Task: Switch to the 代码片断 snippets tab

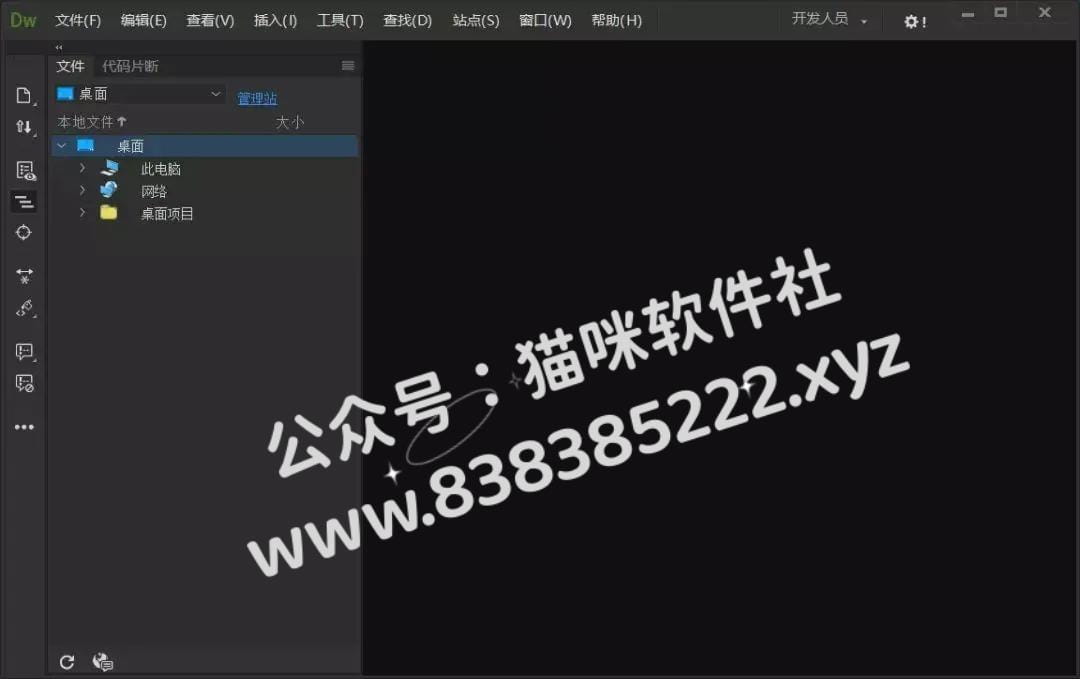Action: pyautogui.click(x=130, y=66)
